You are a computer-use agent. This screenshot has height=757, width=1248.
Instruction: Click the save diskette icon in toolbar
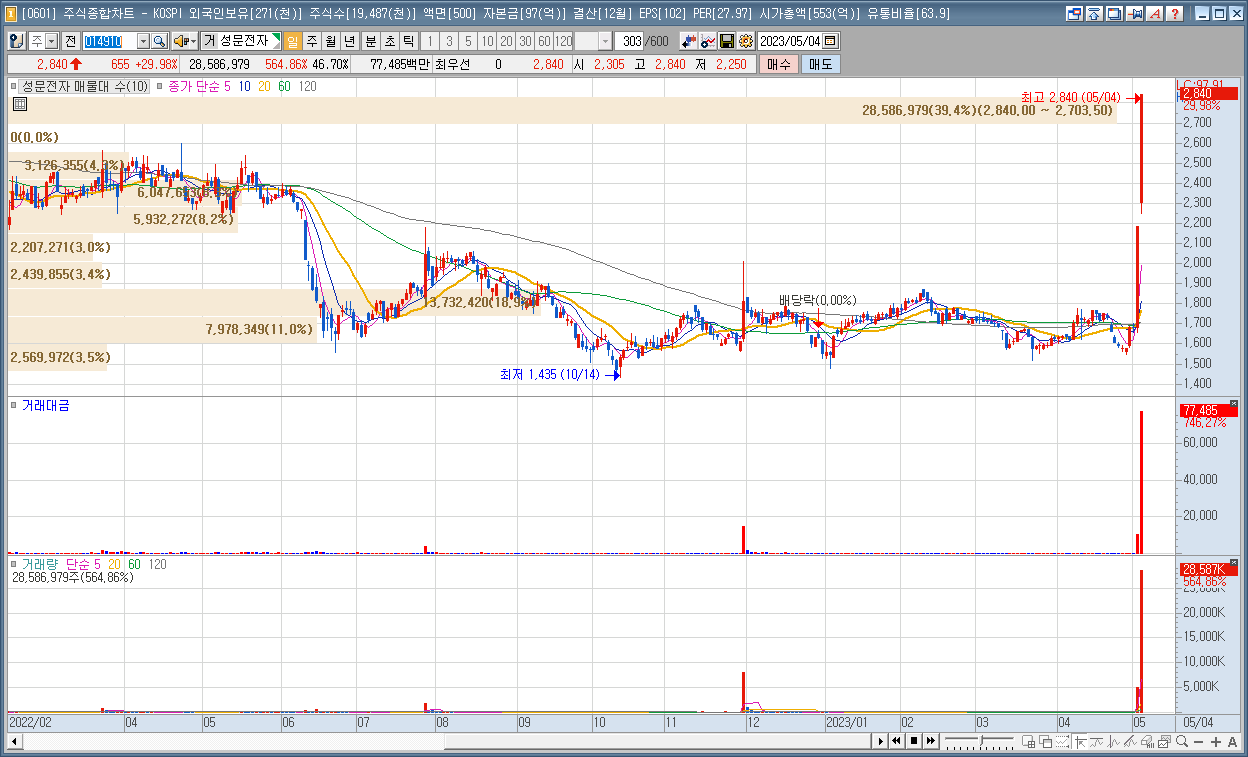pos(727,41)
